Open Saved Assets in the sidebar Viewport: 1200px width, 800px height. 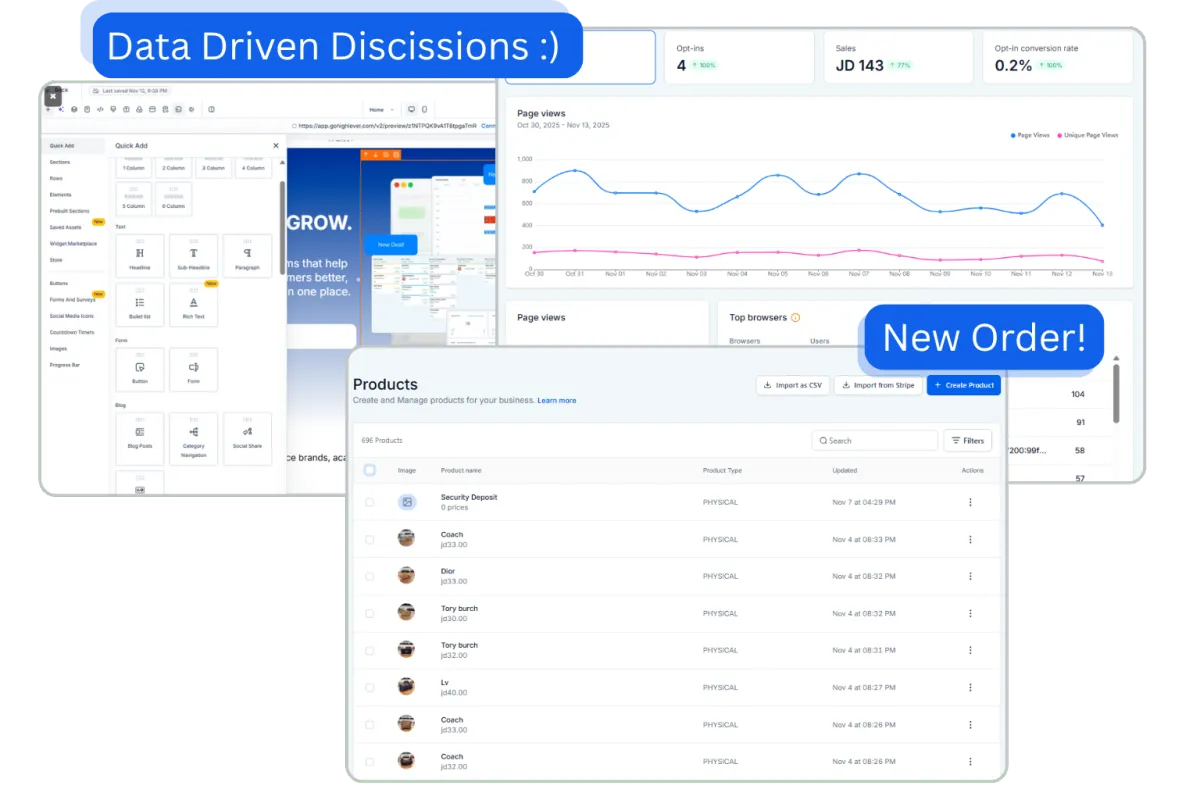66,227
